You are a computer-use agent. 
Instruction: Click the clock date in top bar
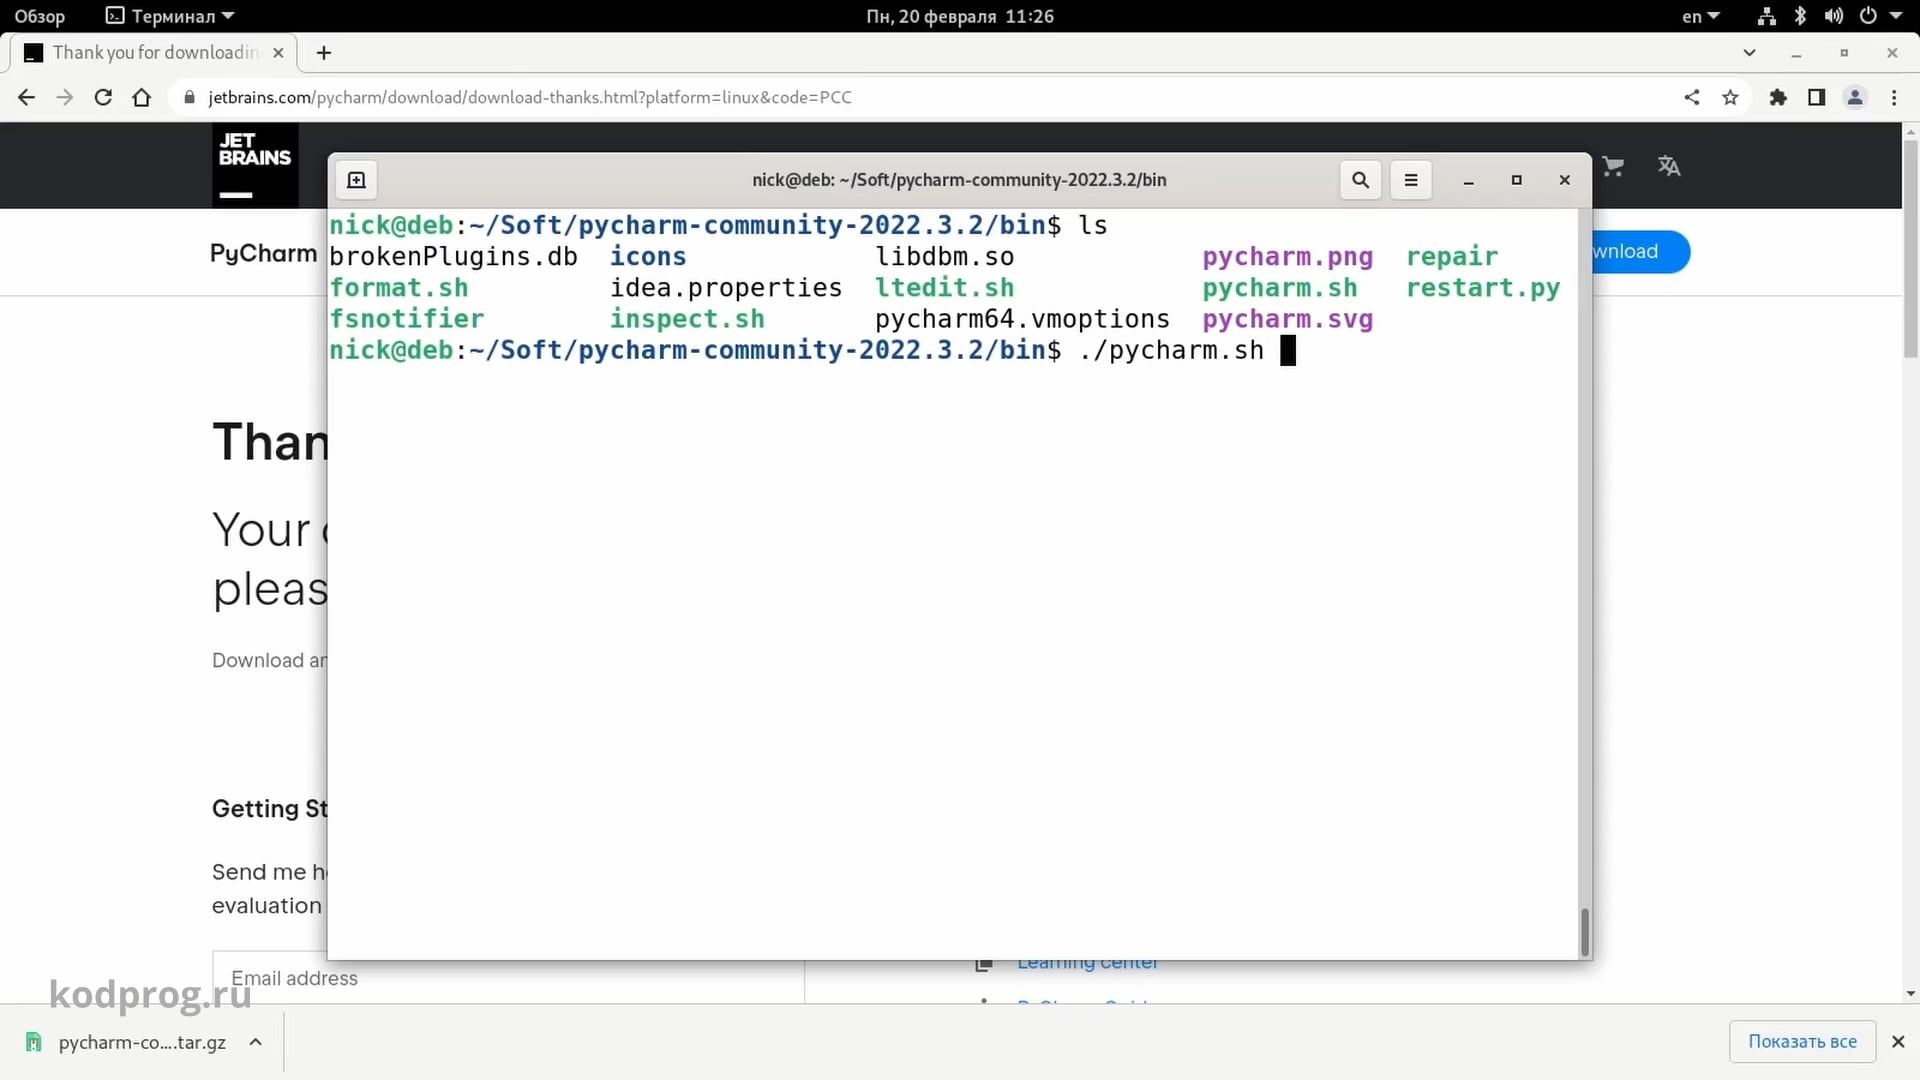959,16
